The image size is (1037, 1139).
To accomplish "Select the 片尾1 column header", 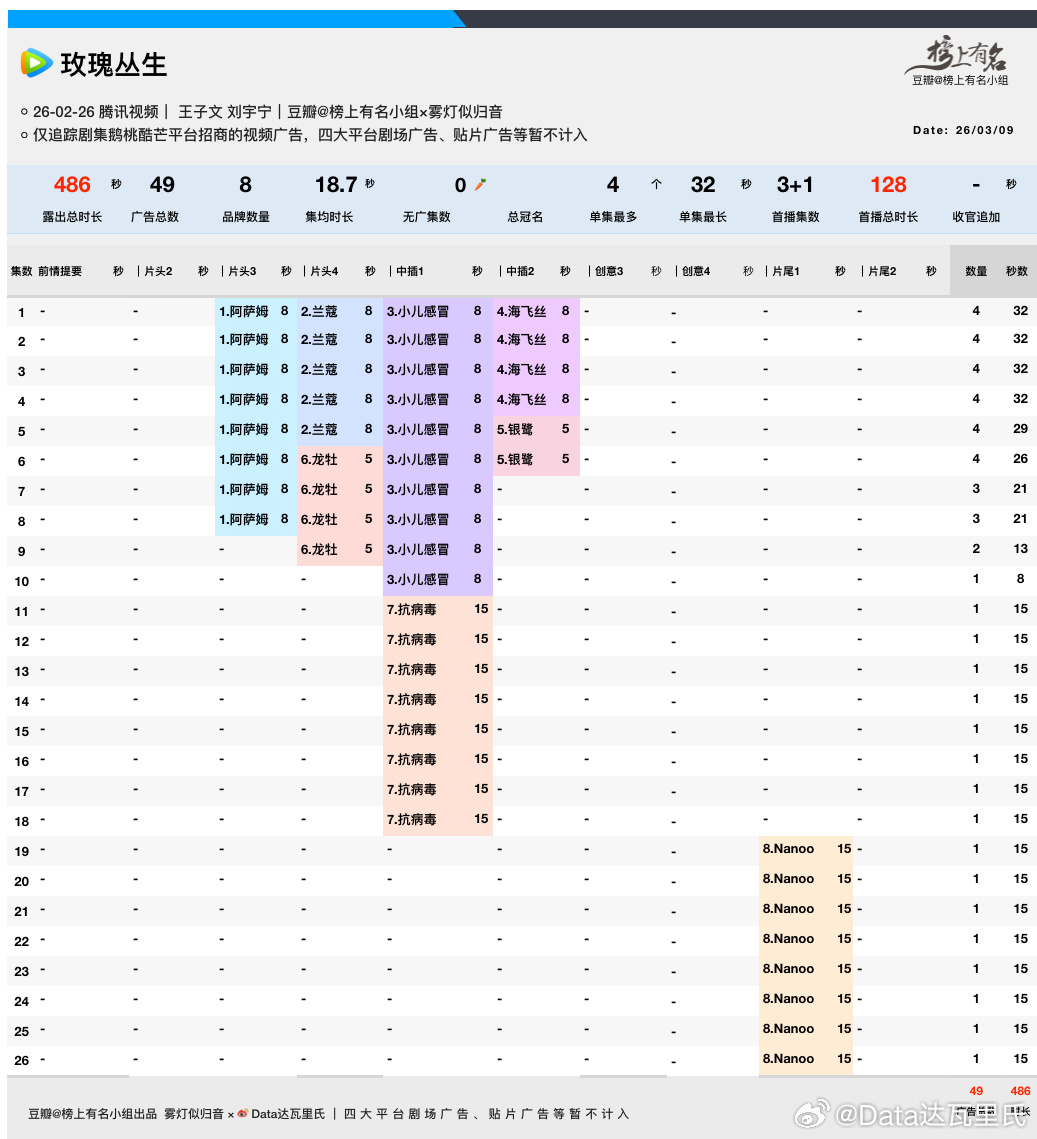I will (785, 271).
